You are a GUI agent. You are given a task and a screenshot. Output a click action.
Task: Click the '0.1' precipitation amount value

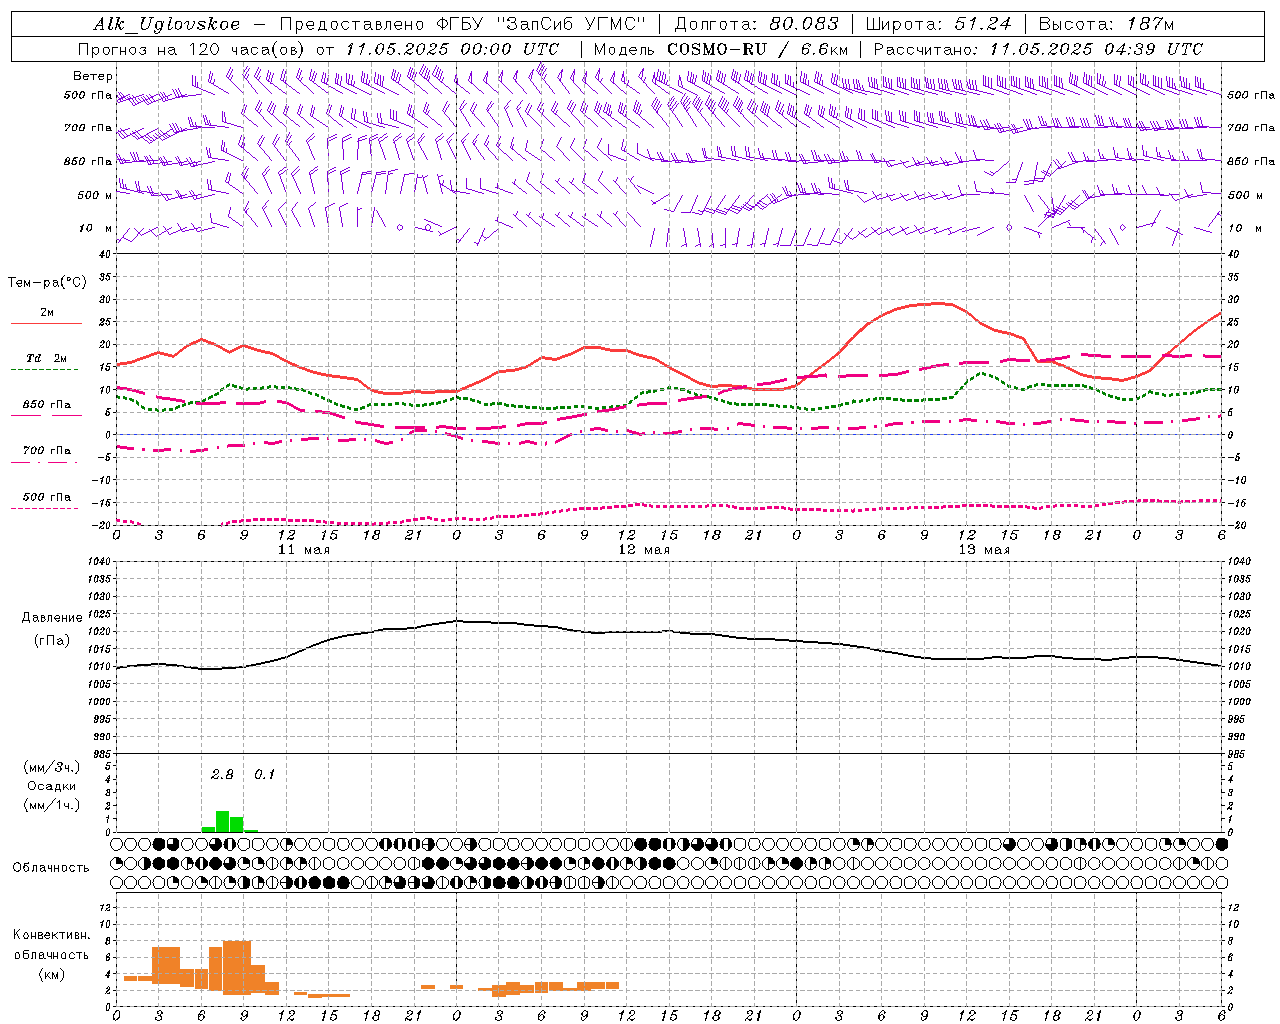click(x=264, y=774)
